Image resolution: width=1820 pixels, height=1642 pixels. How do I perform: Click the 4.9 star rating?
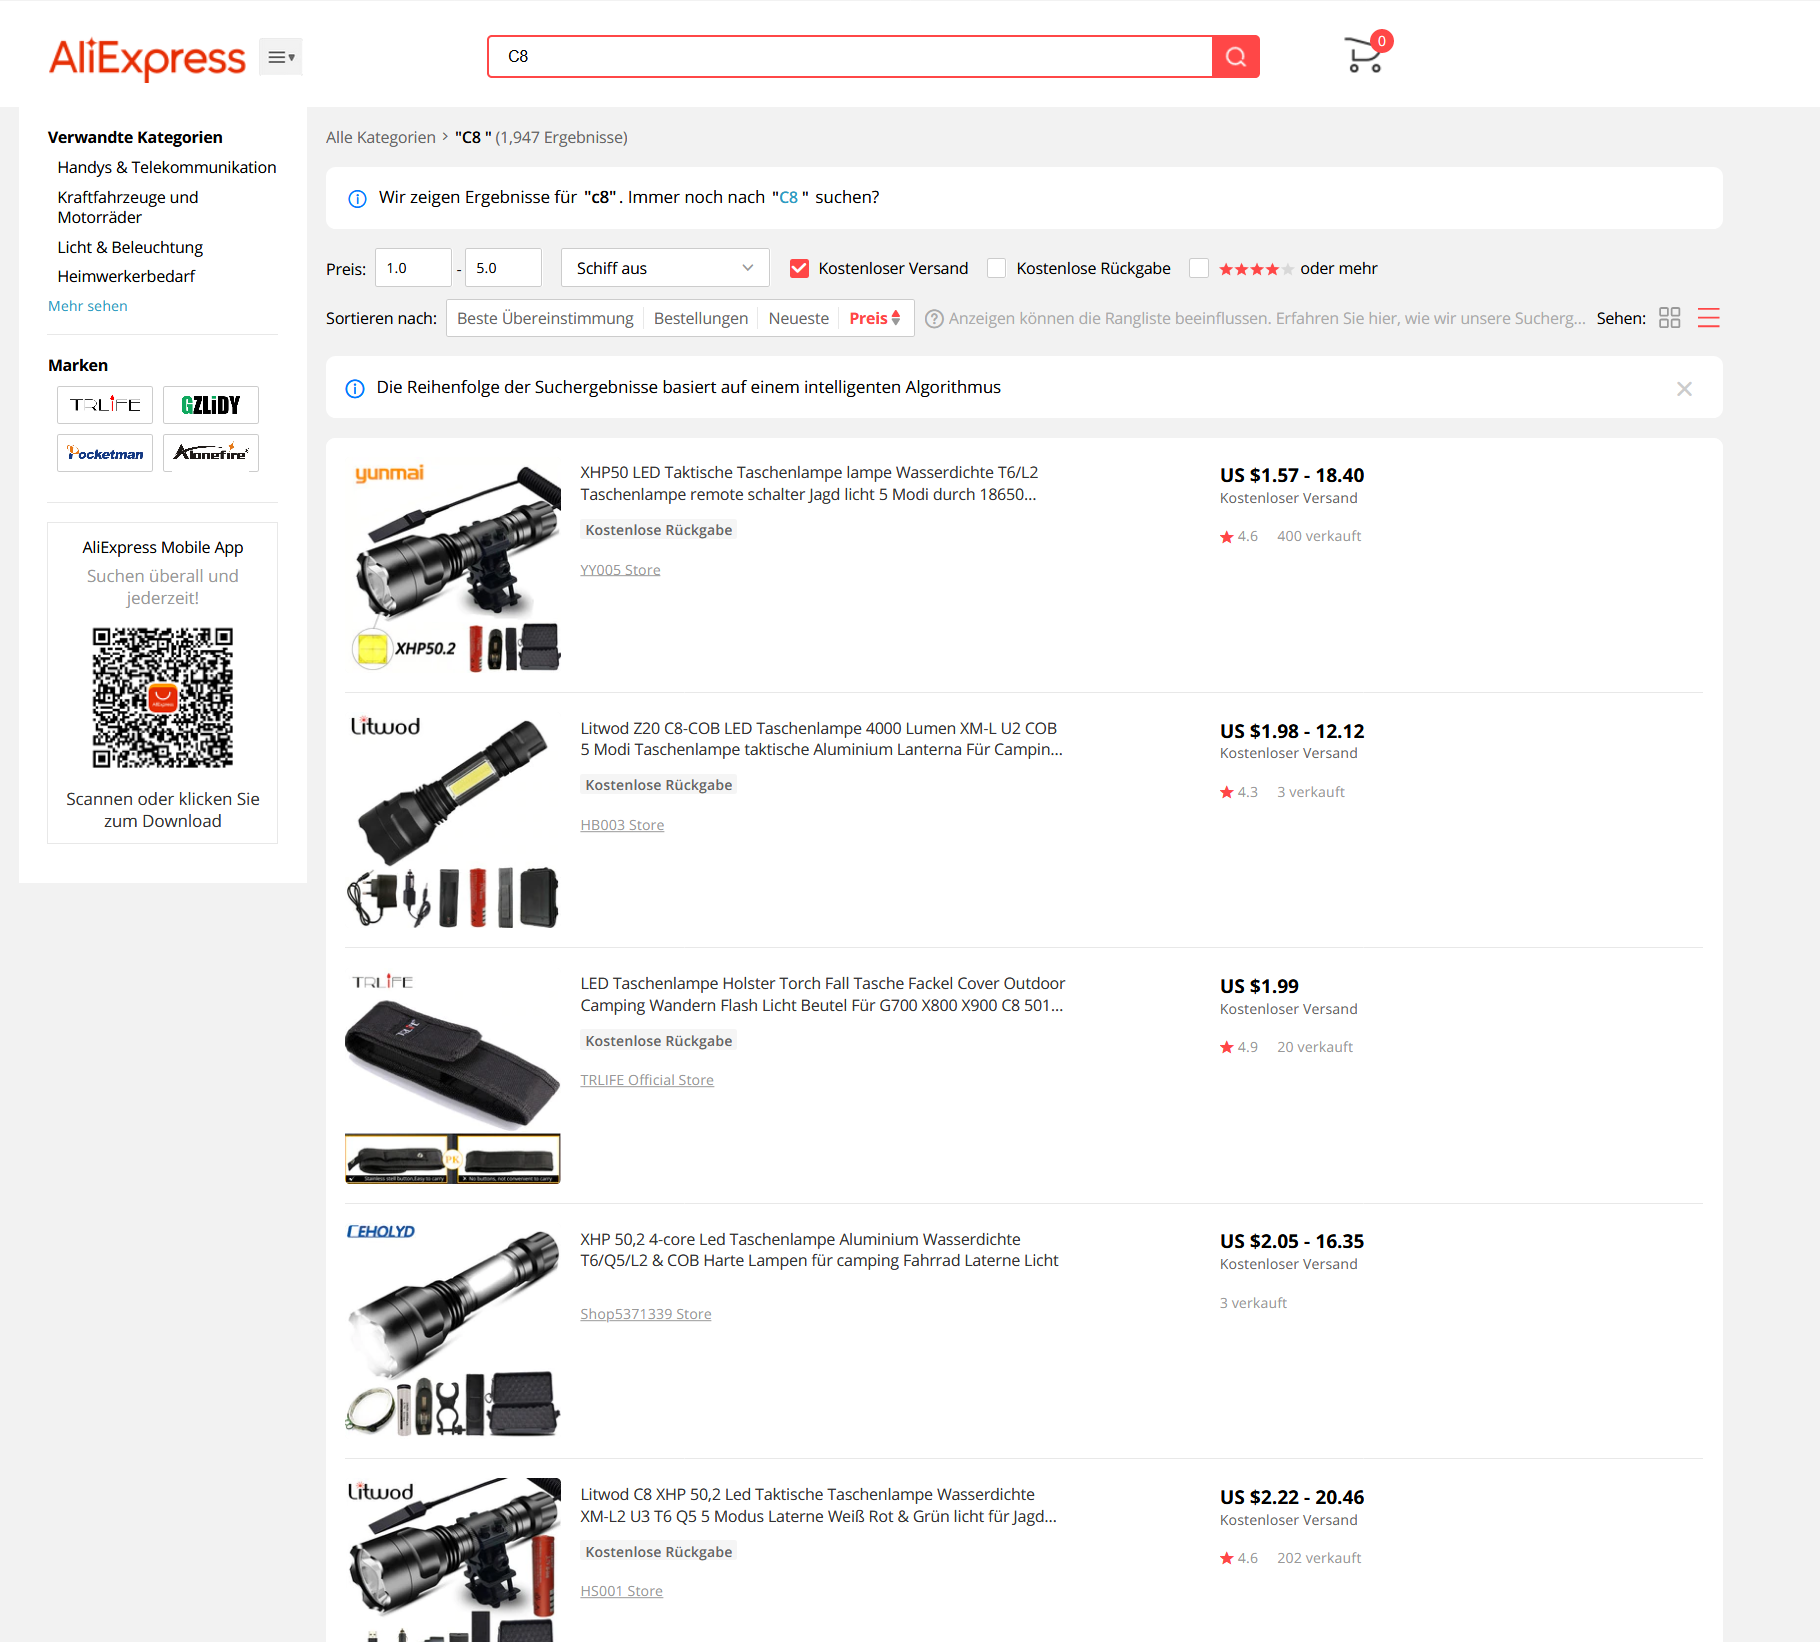coord(1239,1047)
